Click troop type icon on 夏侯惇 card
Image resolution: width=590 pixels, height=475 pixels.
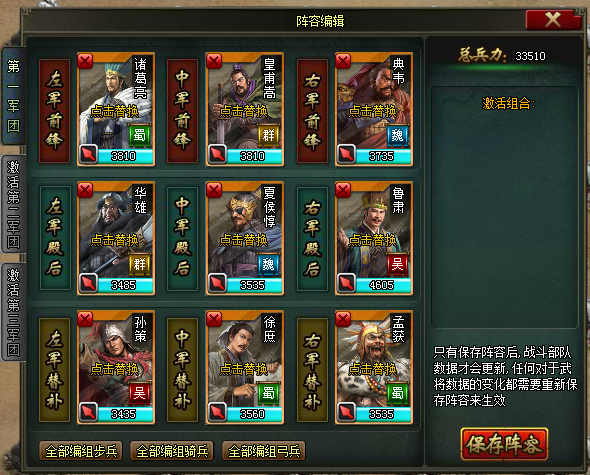(217, 283)
